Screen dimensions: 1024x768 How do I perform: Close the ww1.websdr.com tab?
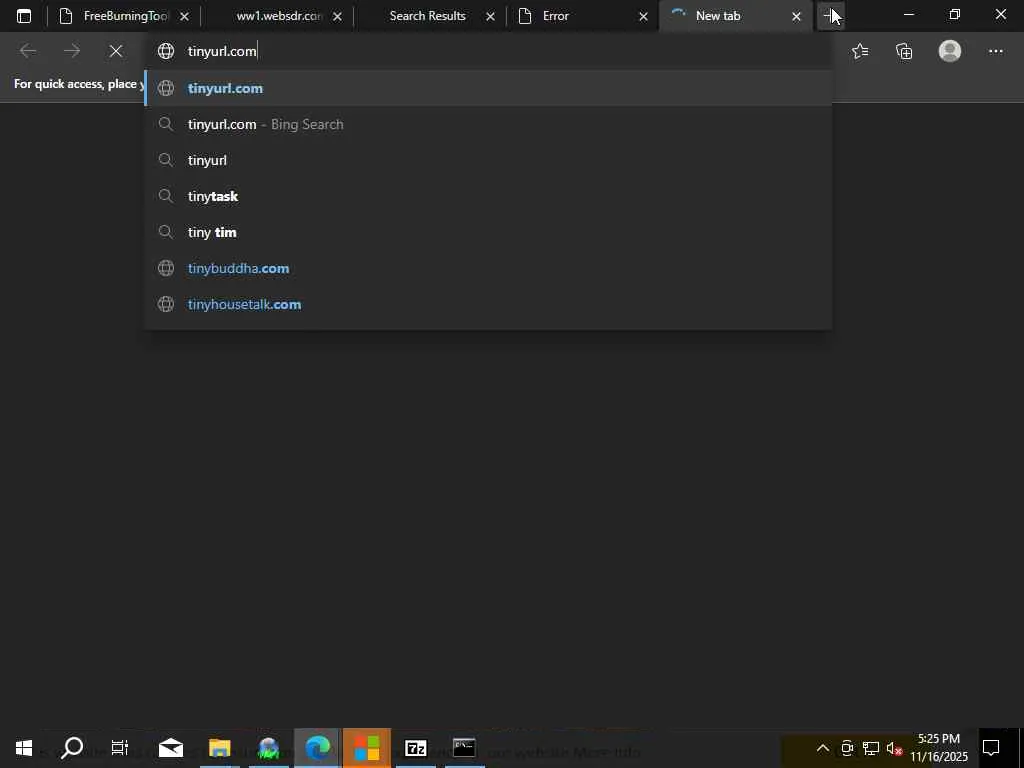pos(337,16)
